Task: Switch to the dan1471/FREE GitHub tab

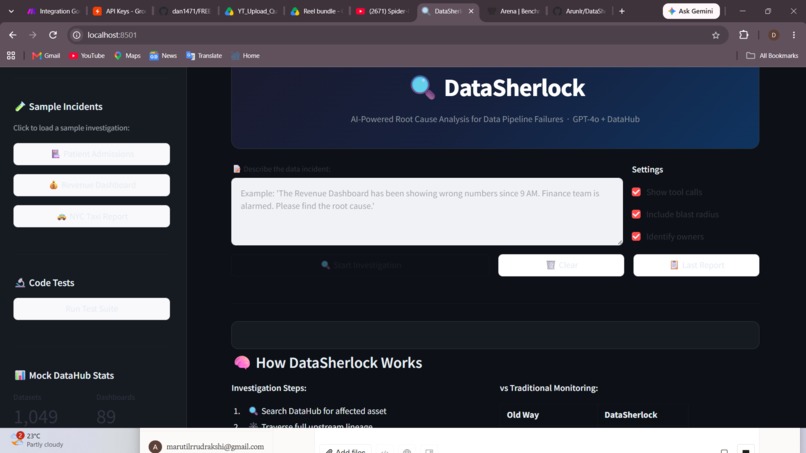Action: [186, 11]
